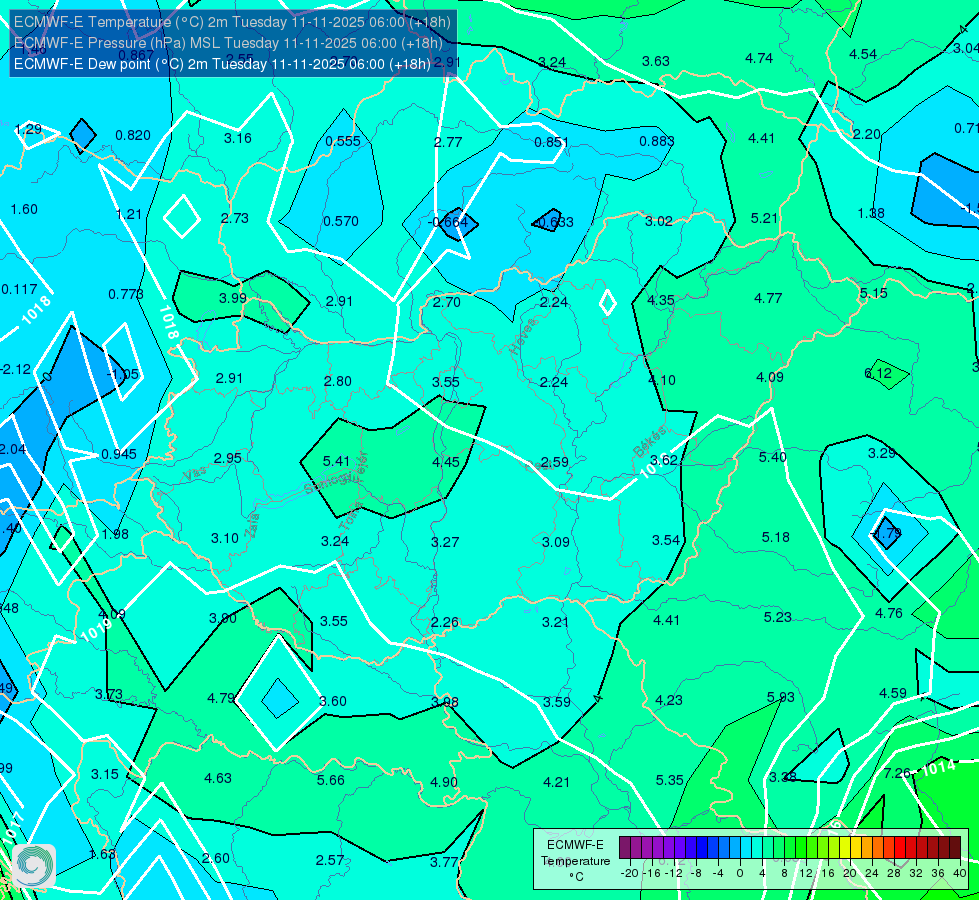Screen dimensions: 979x900
Task: Select the ECMWF-E Temperature 2m layer label
Action: pos(232,22)
